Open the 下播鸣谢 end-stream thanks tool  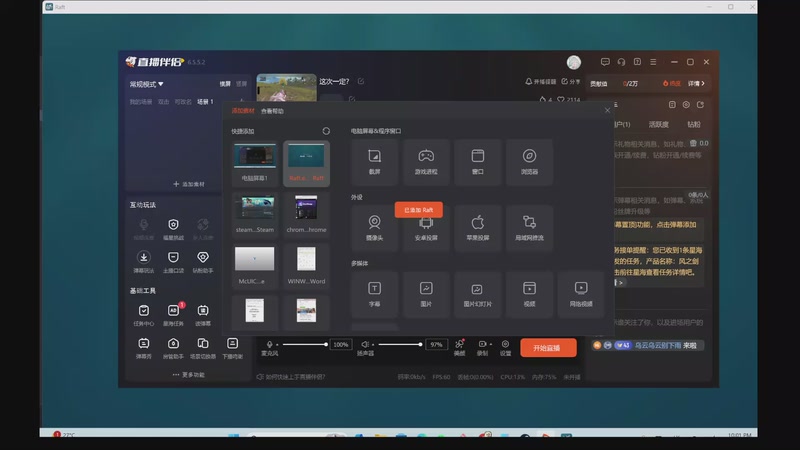click(232, 348)
